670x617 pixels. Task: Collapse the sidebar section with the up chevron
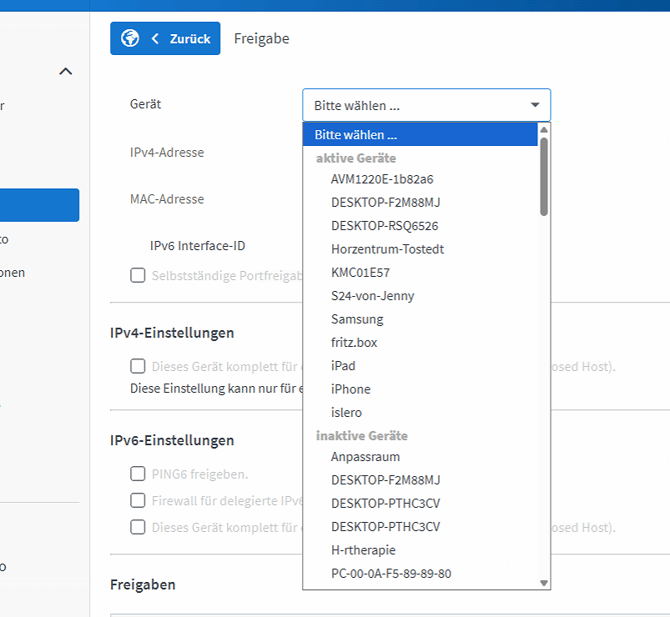[x=66, y=71]
